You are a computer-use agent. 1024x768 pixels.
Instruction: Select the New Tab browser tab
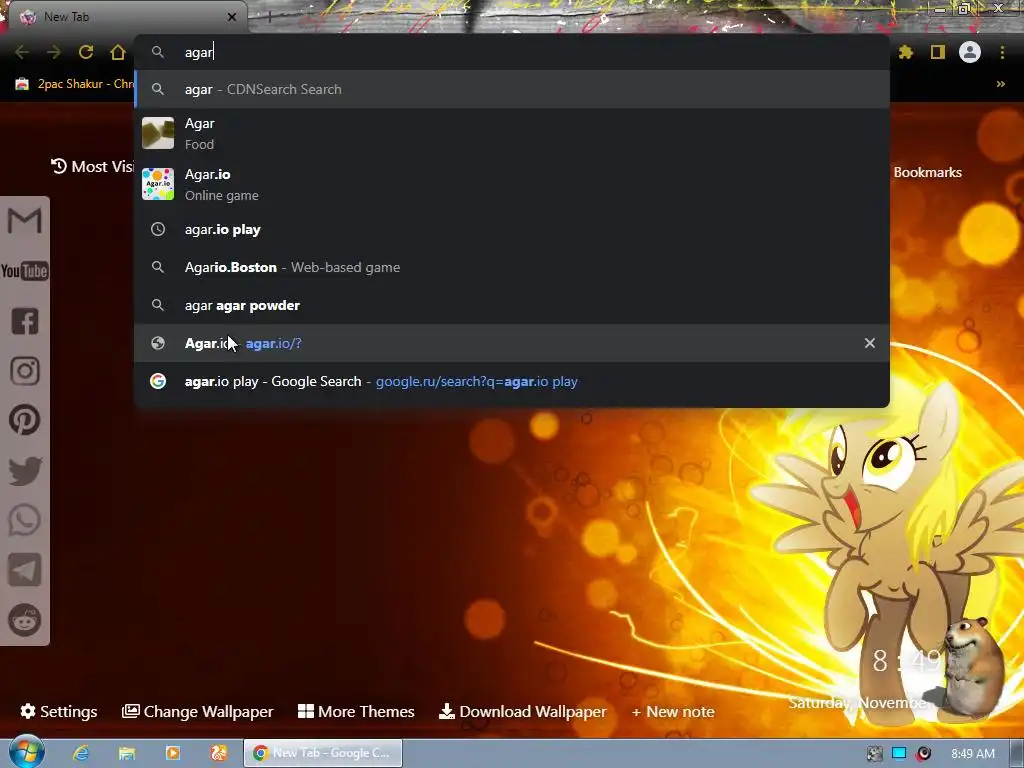point(124,17)
